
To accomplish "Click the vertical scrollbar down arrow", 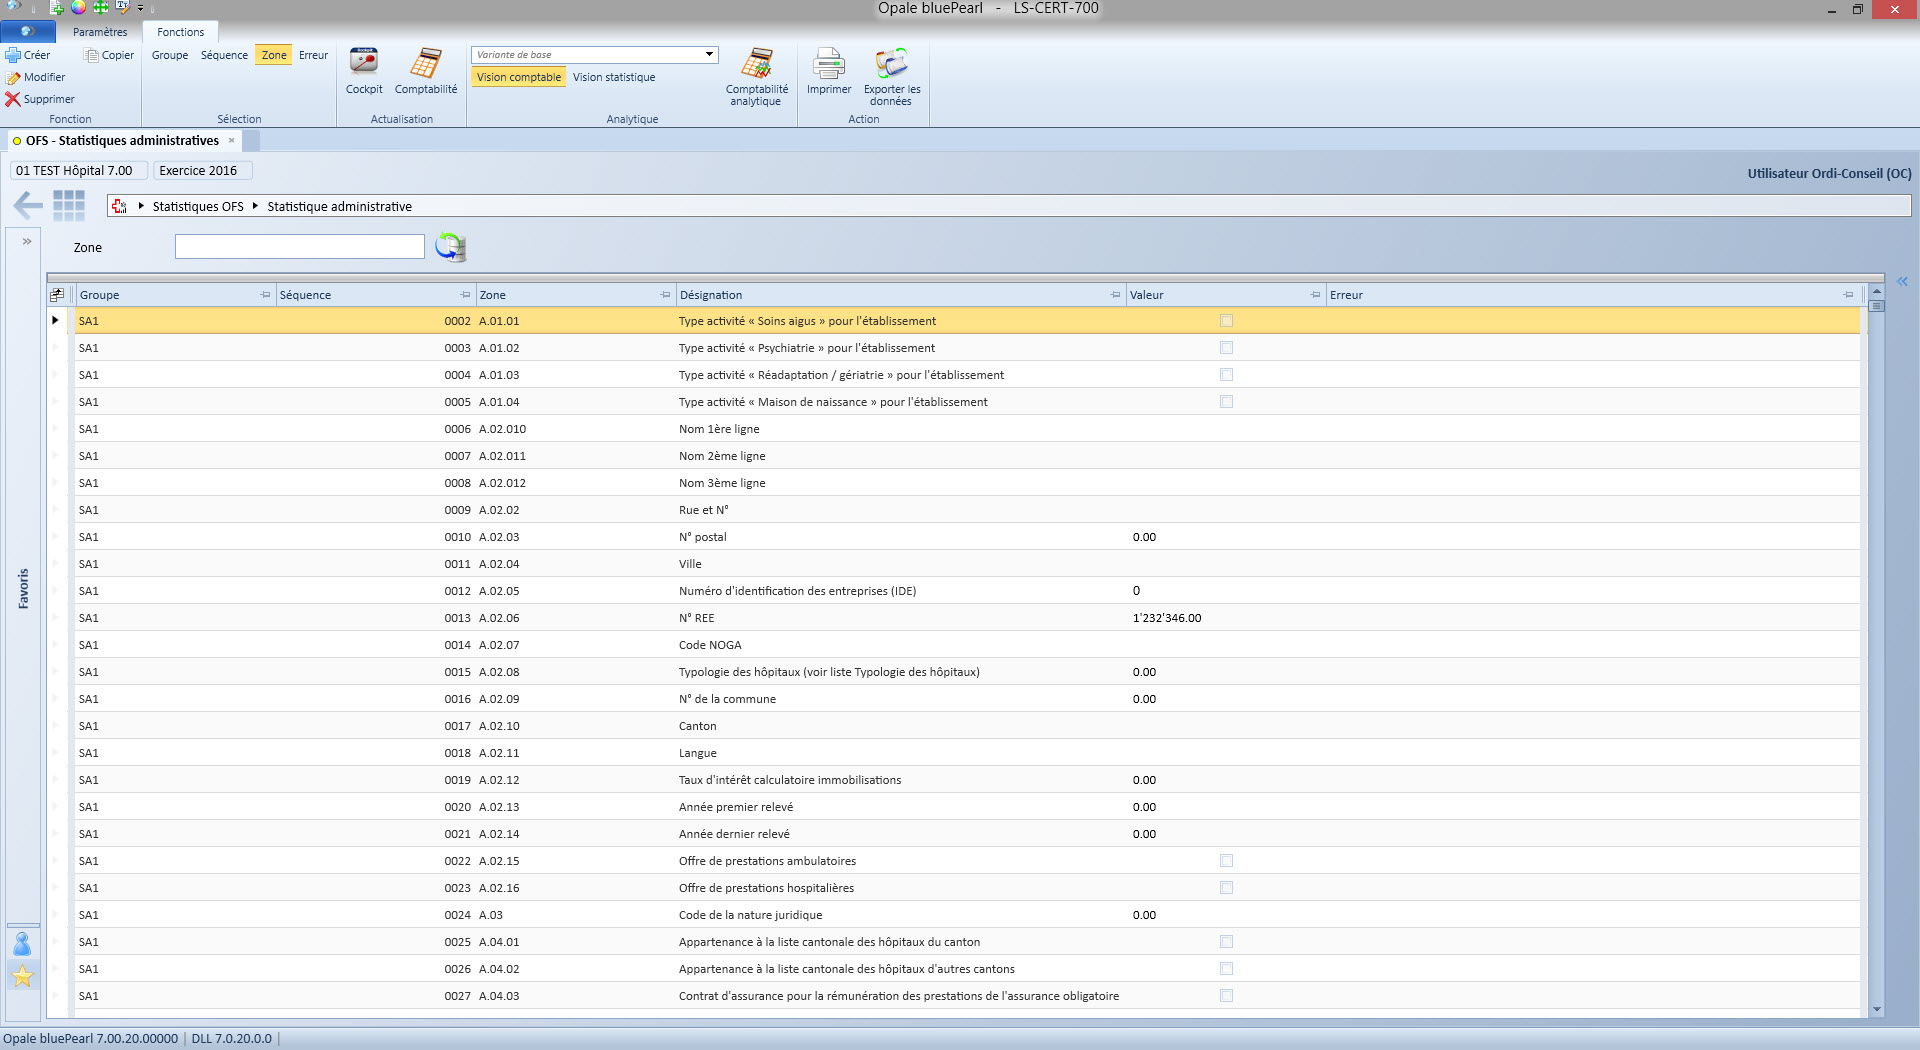I will click(x=1876, y=1010).
